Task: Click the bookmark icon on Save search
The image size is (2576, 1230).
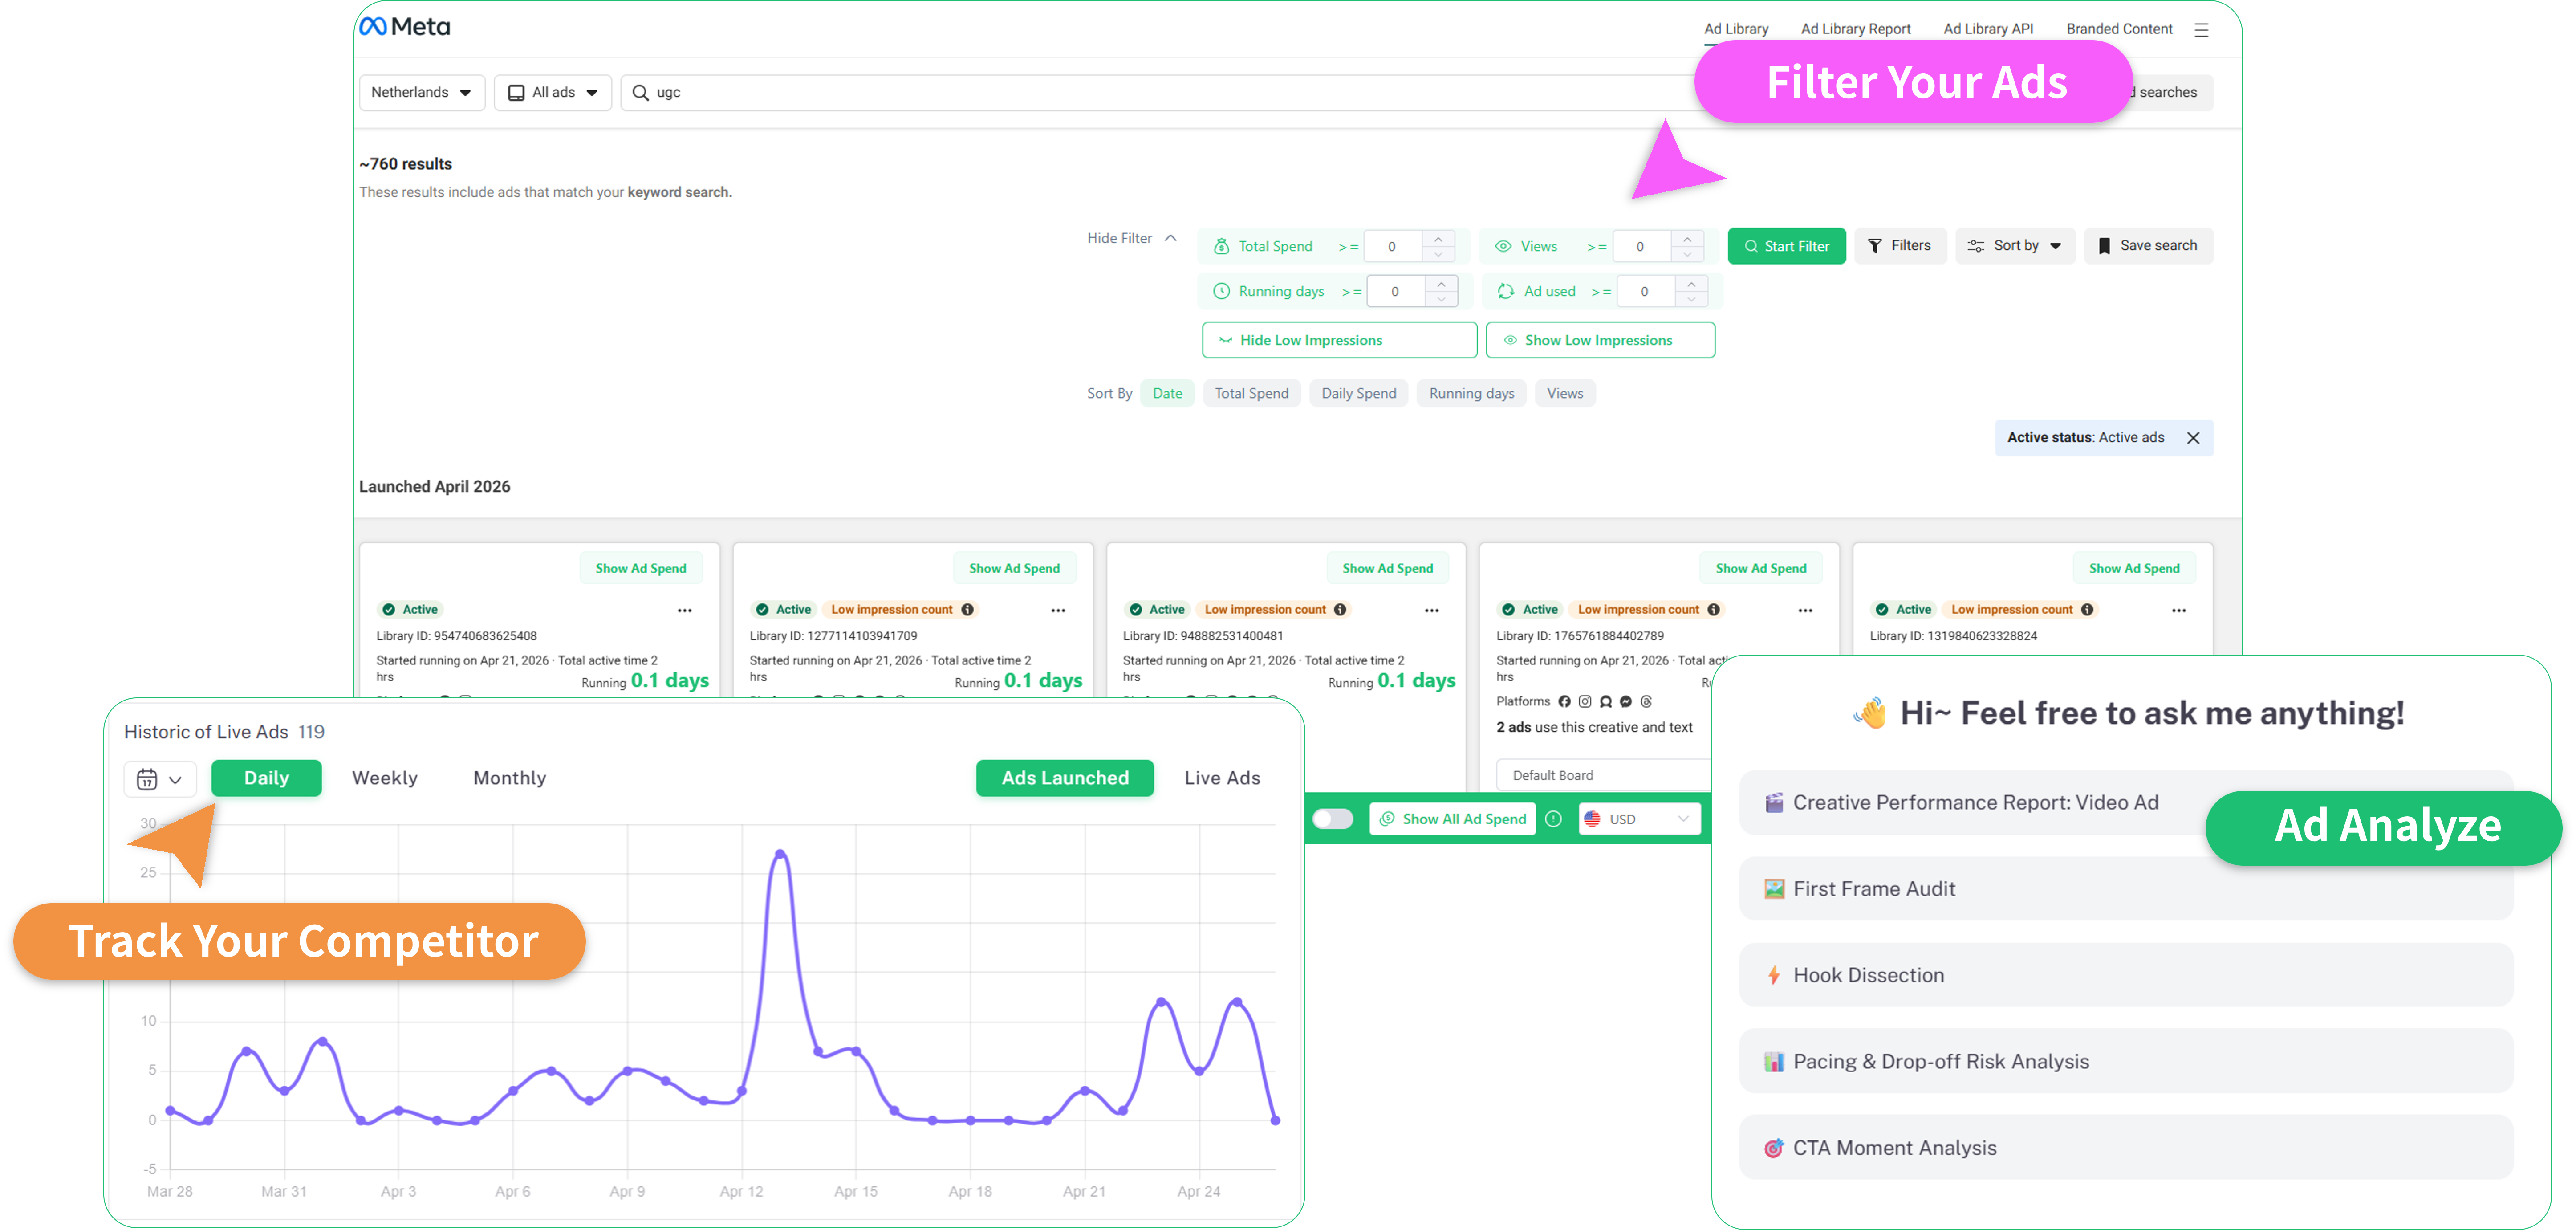Action: tap(2104, 245)
